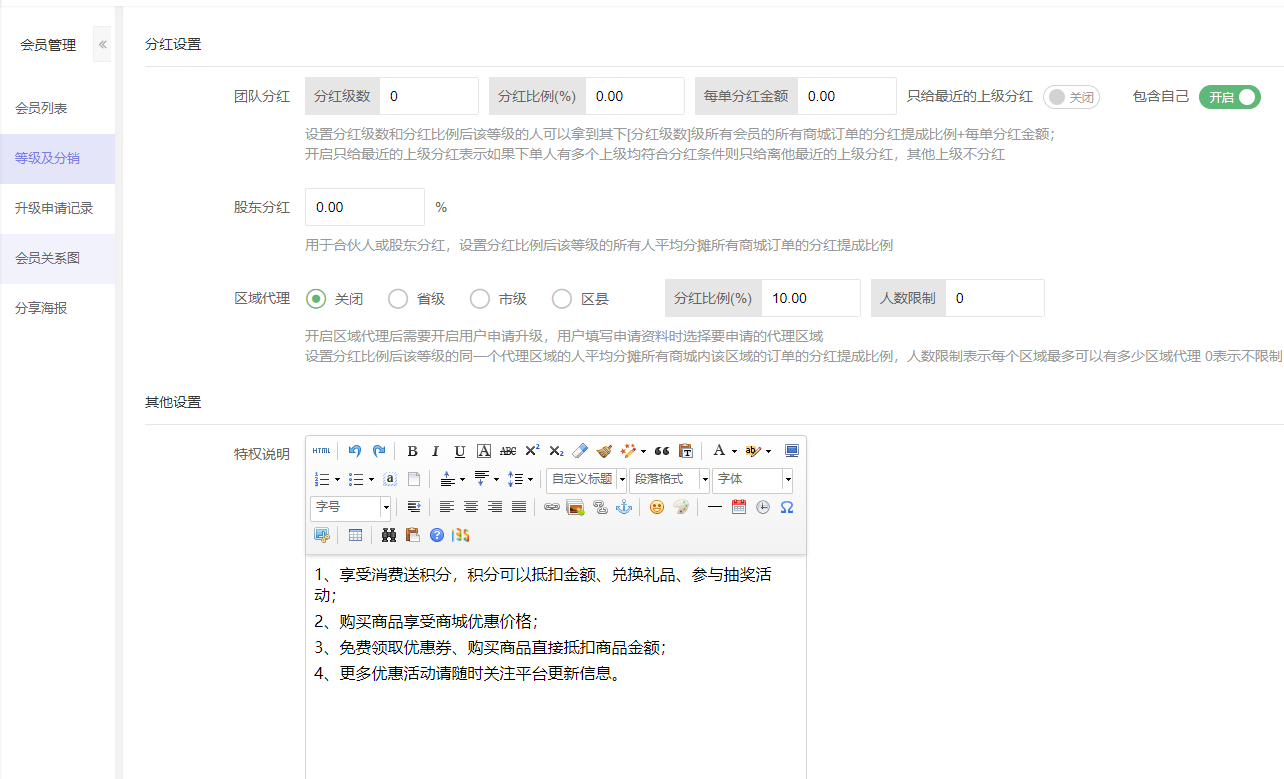
Task: Insert a table using the table icon
Action: click(x=355, y=535)
